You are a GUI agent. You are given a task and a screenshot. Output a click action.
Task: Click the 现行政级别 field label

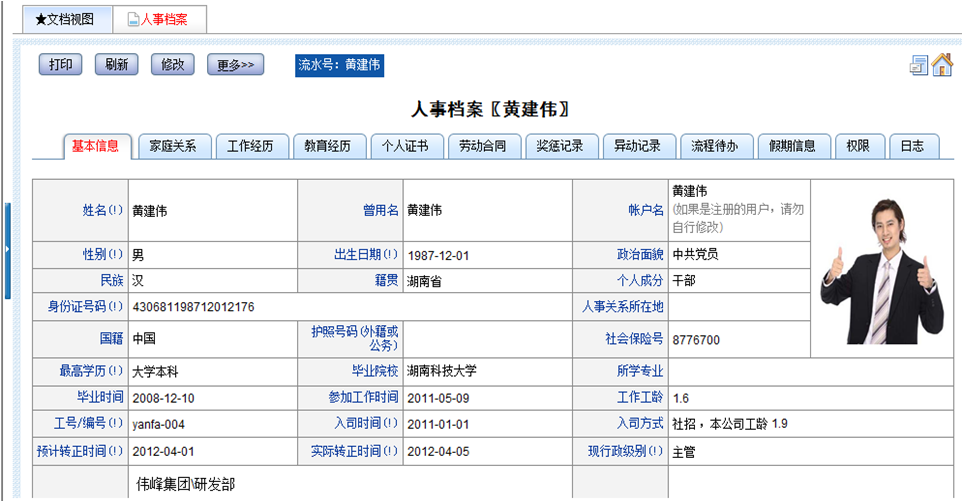pyautogui.click(x=625, y=451)
